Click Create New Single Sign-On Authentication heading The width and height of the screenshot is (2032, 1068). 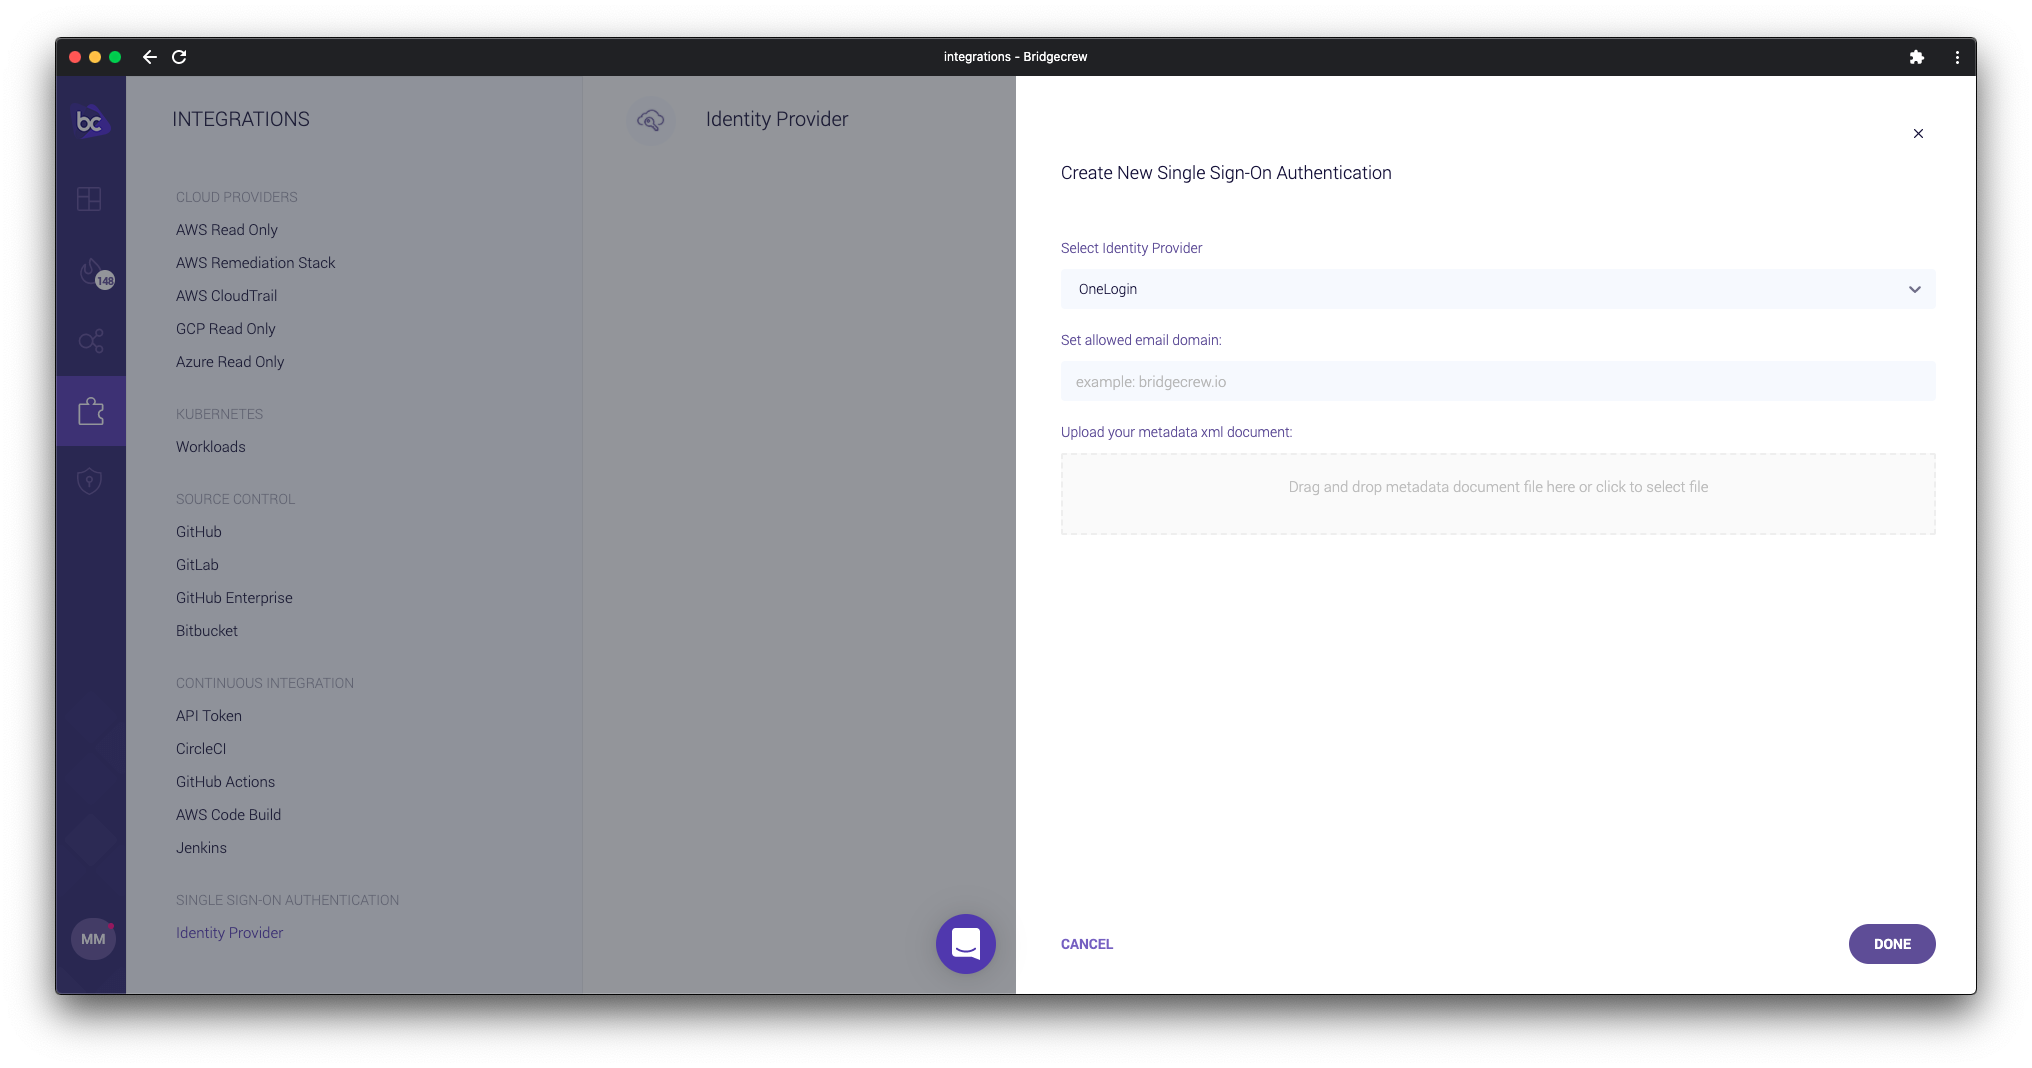click(x=1226, y=173)
